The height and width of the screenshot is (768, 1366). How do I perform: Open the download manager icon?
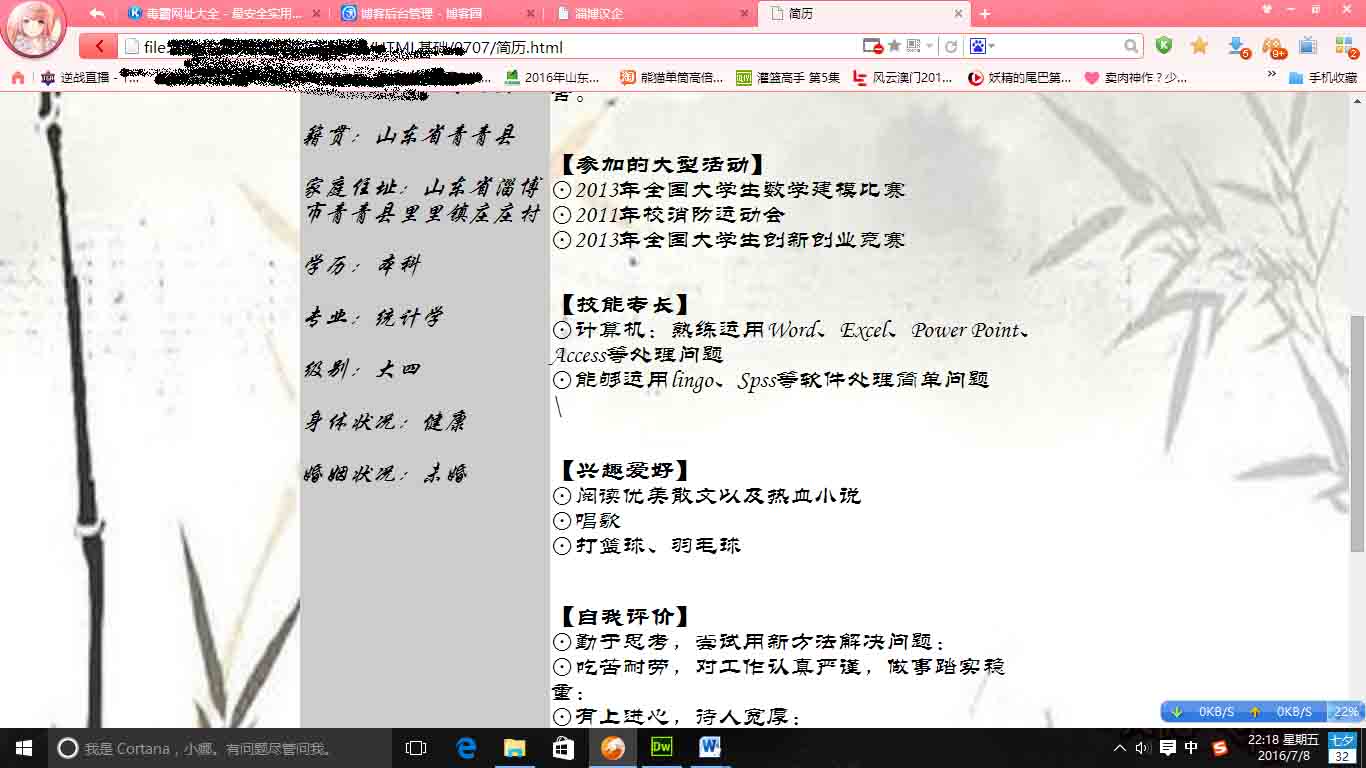pyautogui.click(x=1237, y=46)
